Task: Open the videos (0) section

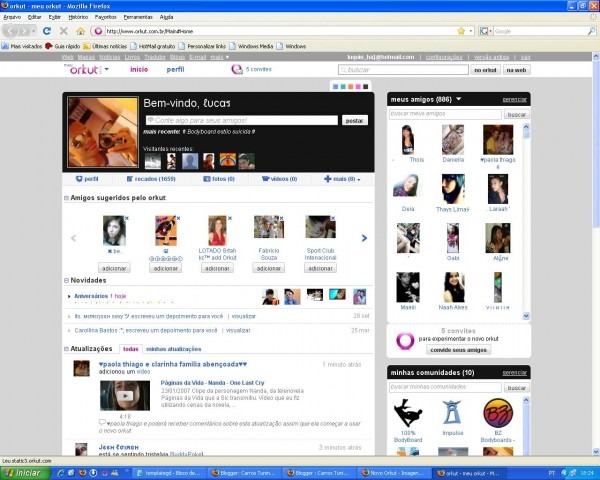Action: coord(280,179)
